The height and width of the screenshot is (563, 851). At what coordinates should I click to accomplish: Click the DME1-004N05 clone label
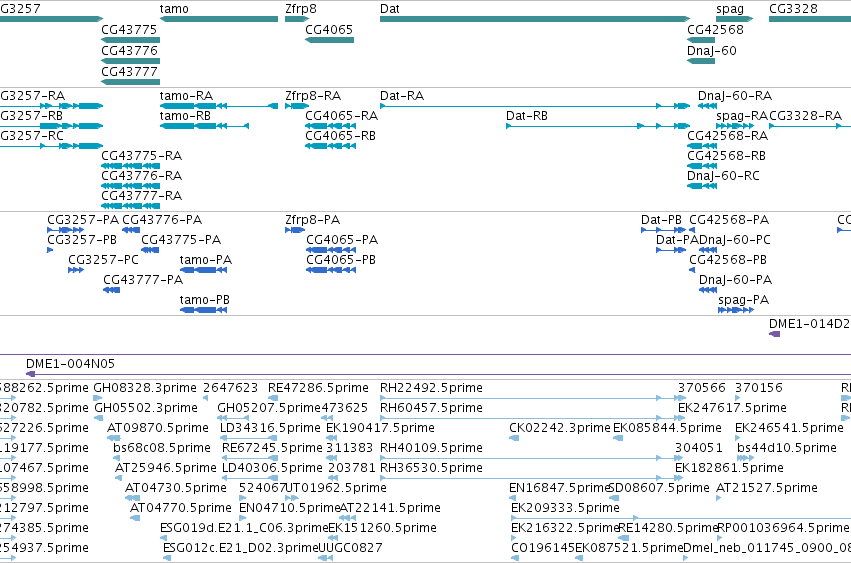coord(71,364)
